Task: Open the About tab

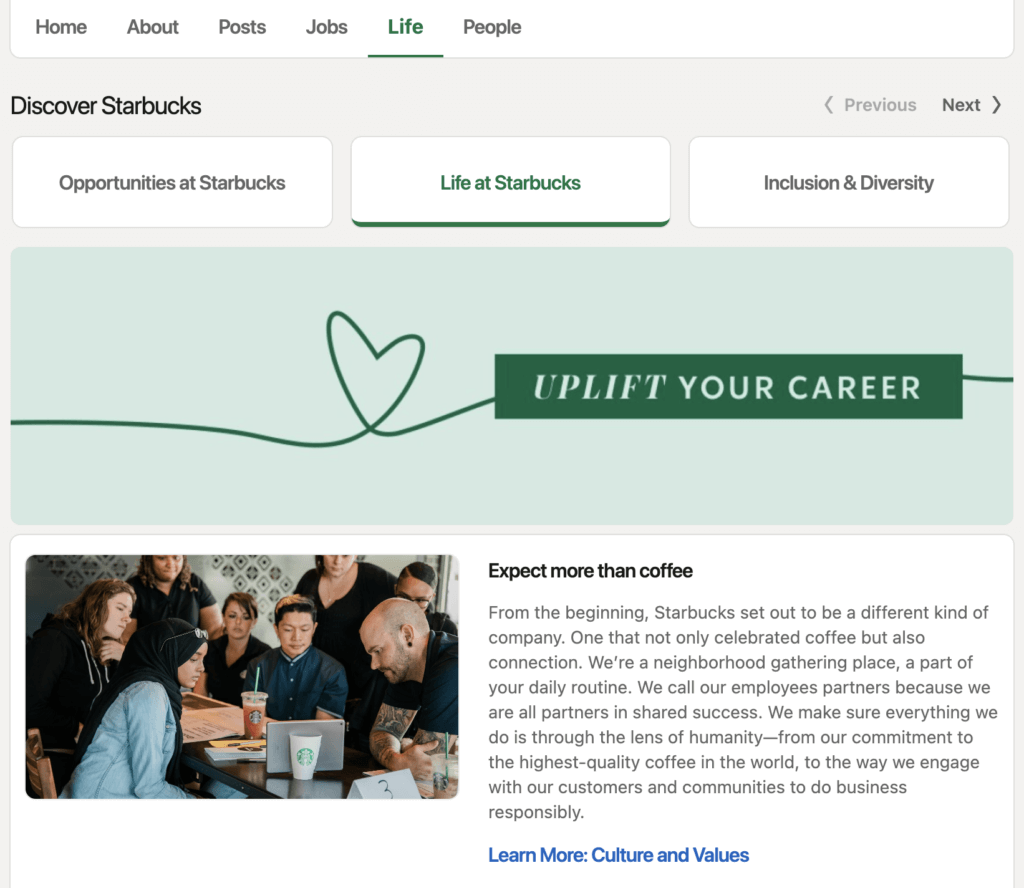Action: pyautogui.click(x=152, y=27)
